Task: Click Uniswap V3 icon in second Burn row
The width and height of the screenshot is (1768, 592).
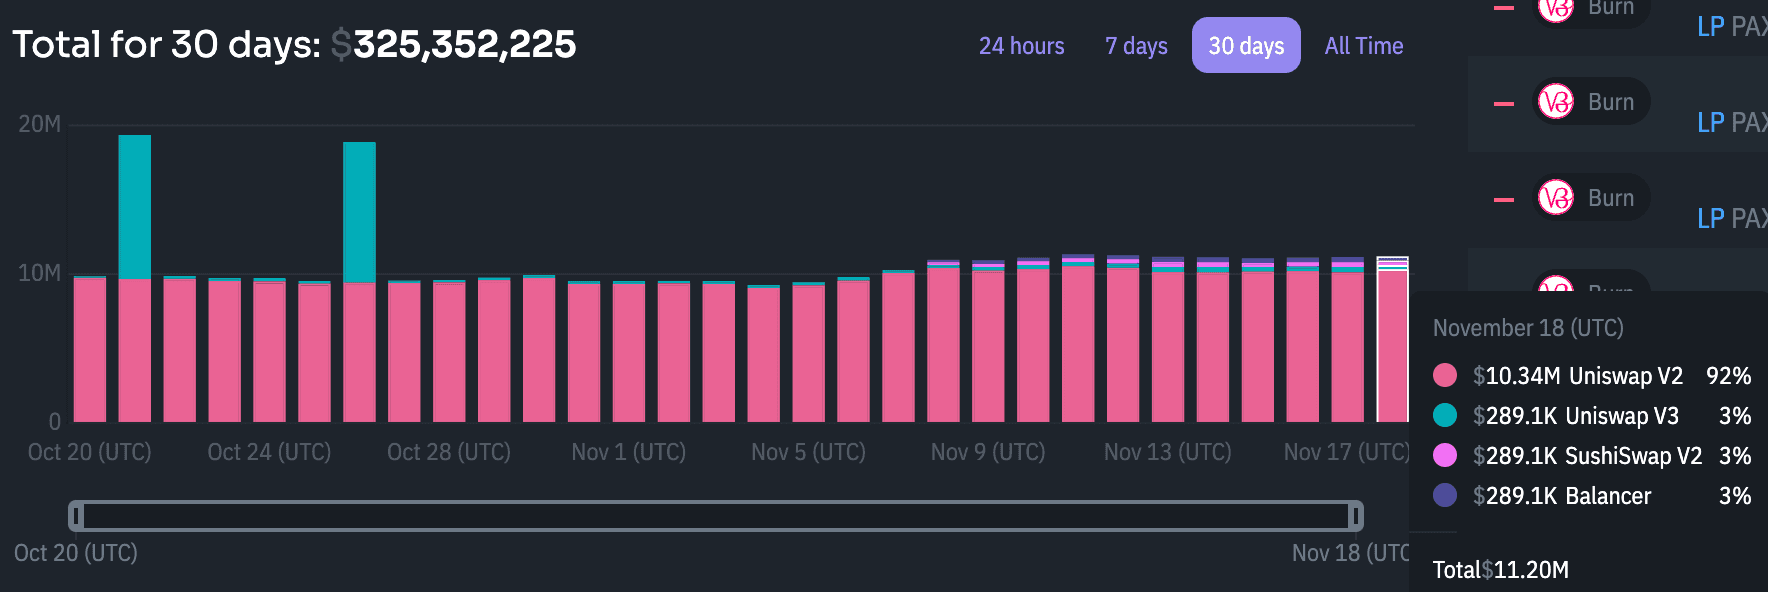Action: tap(1556, 102)
